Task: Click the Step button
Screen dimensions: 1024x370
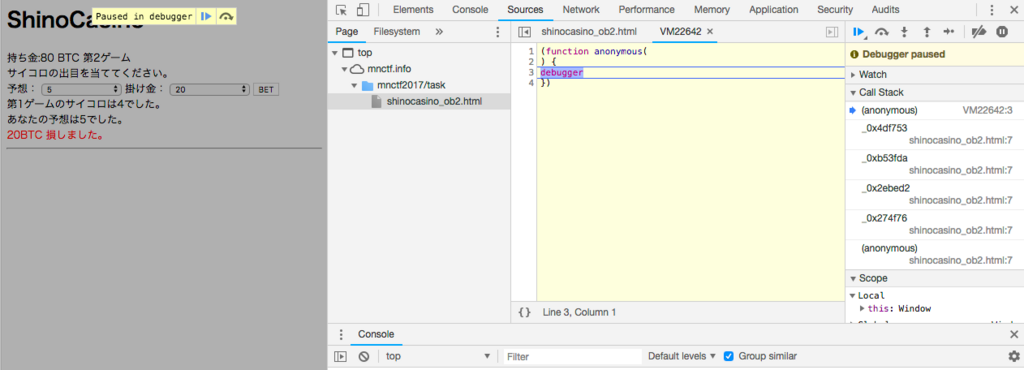Action: [x=949, y=31]
